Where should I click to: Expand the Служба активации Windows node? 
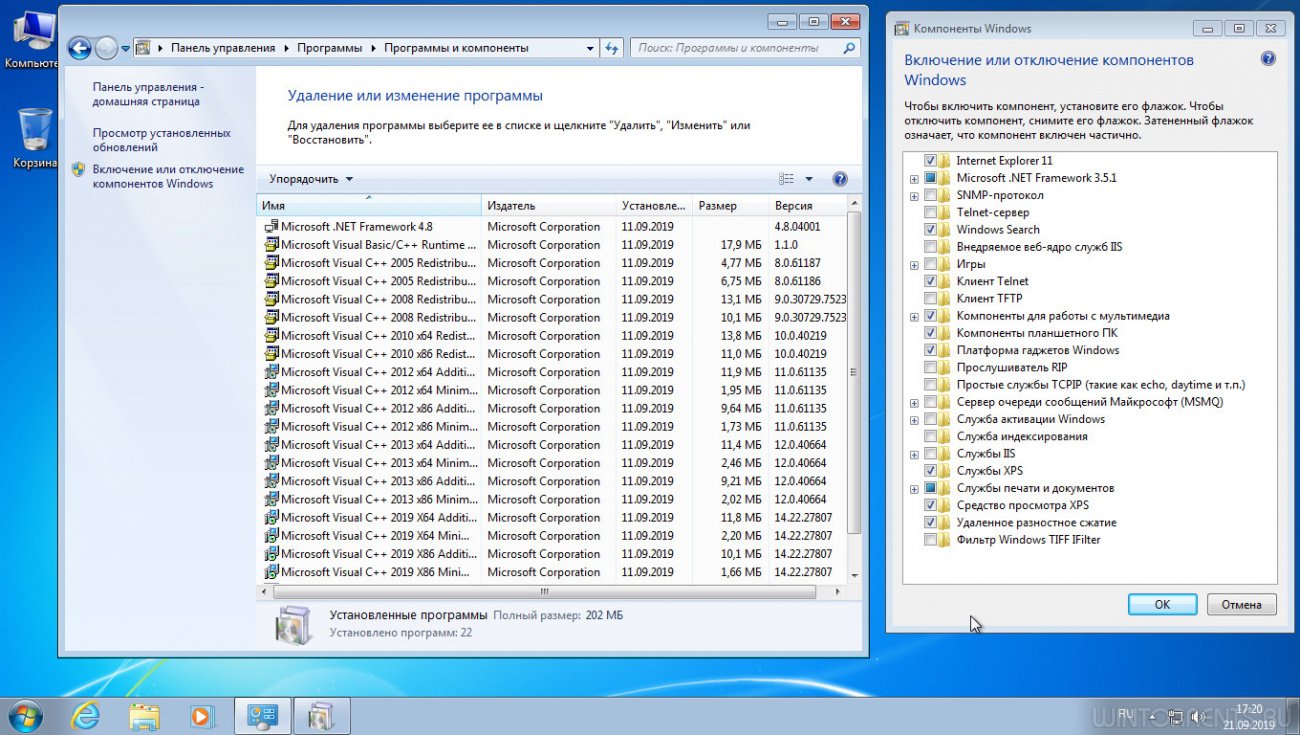pyautogui.click(x=914, y=420)
